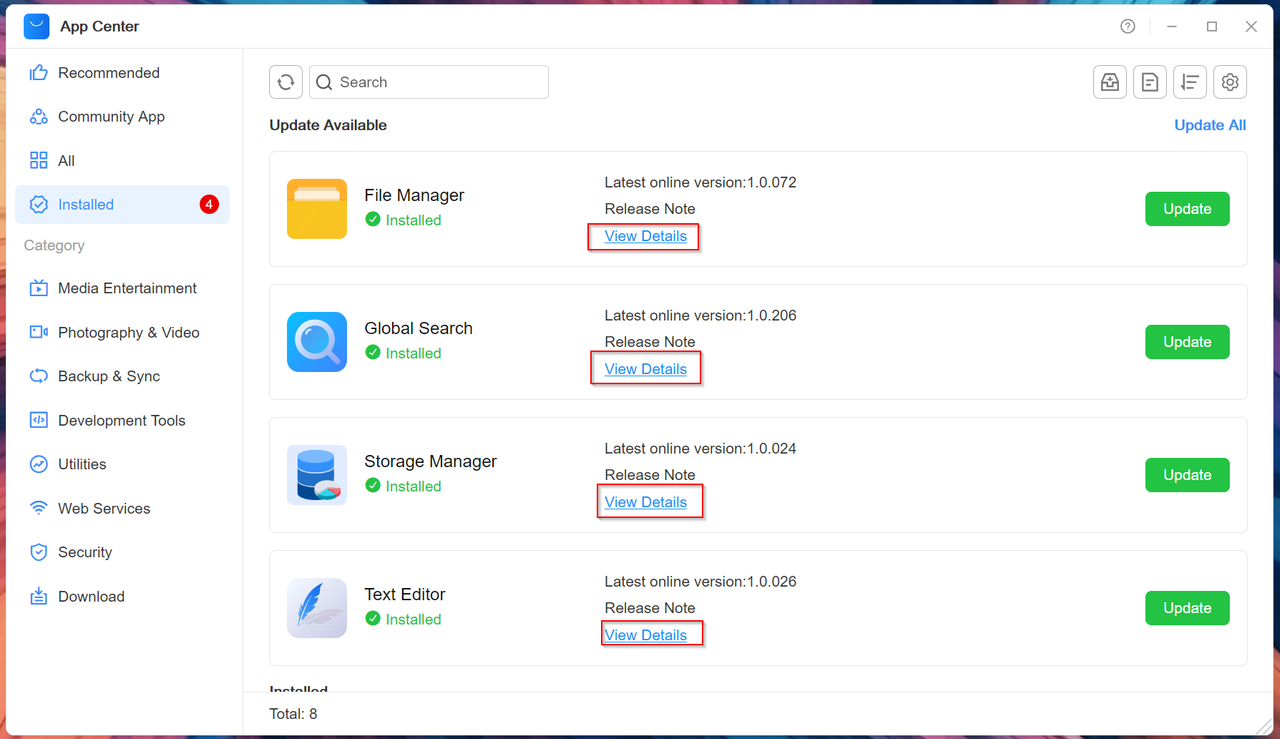Viewport: 1280px width, 739px height.
Task: Open the Web Services category
Action: [122, 509]
